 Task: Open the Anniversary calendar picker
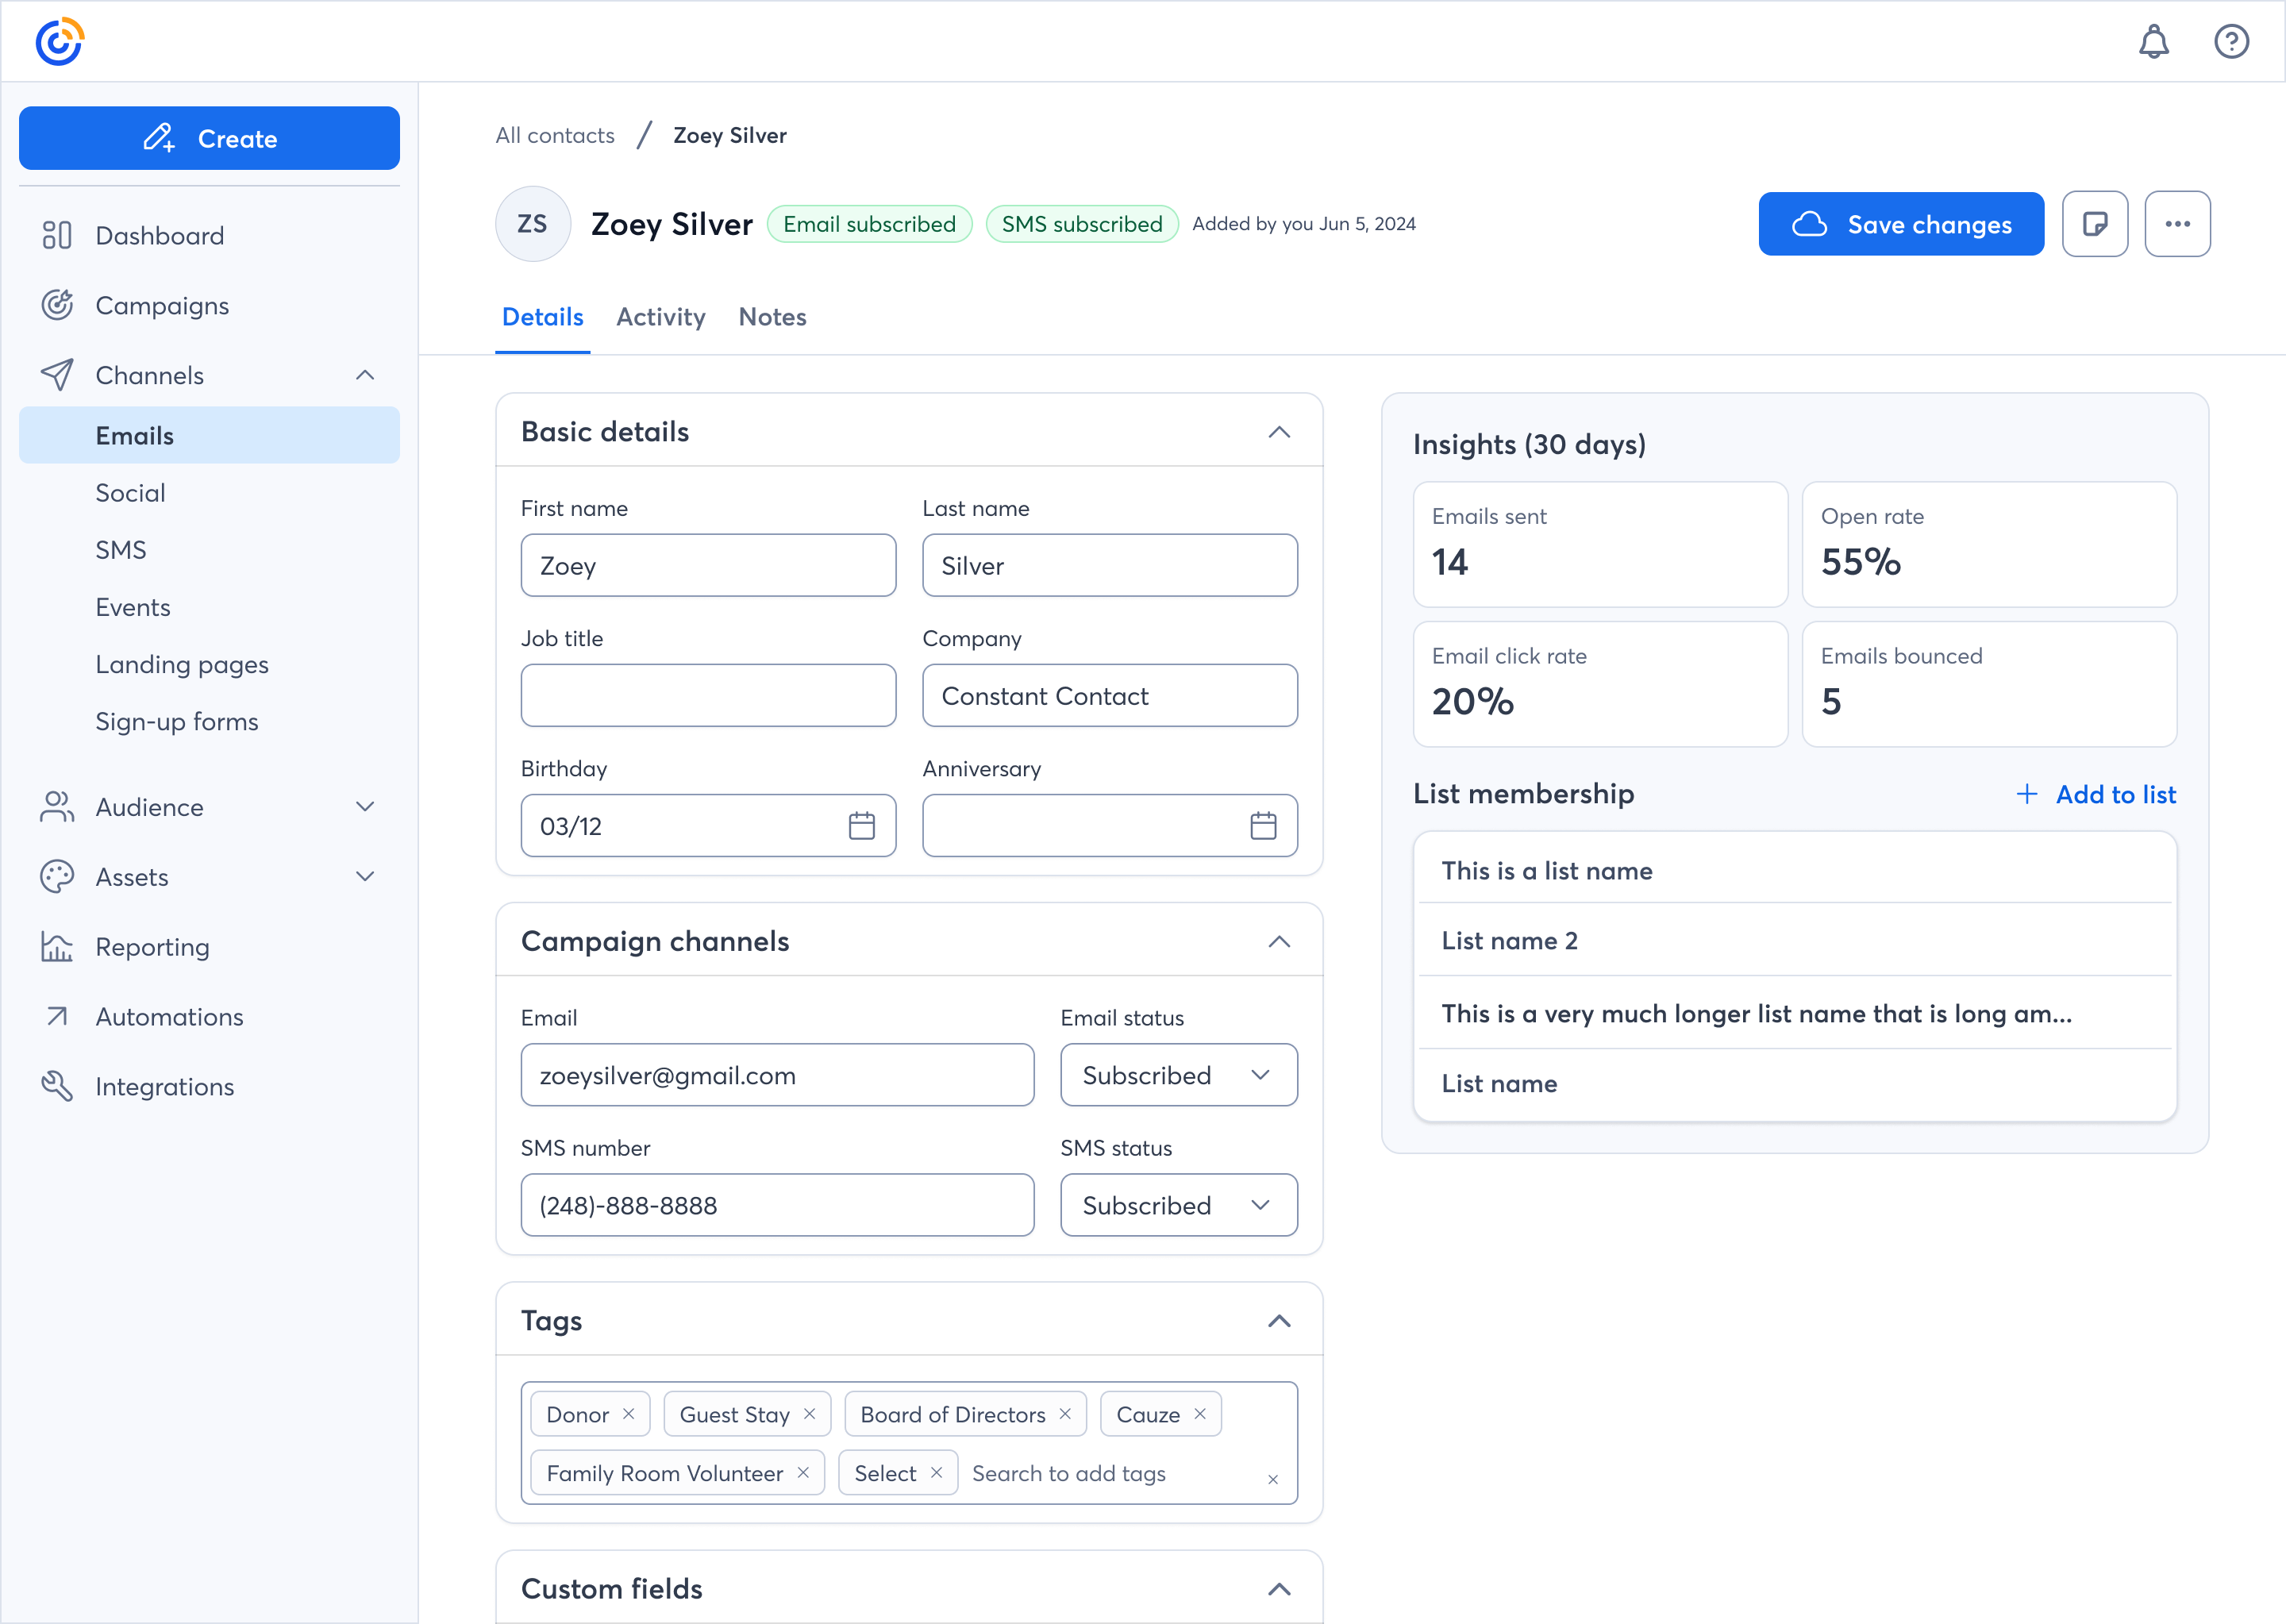tap(1263, 826)
